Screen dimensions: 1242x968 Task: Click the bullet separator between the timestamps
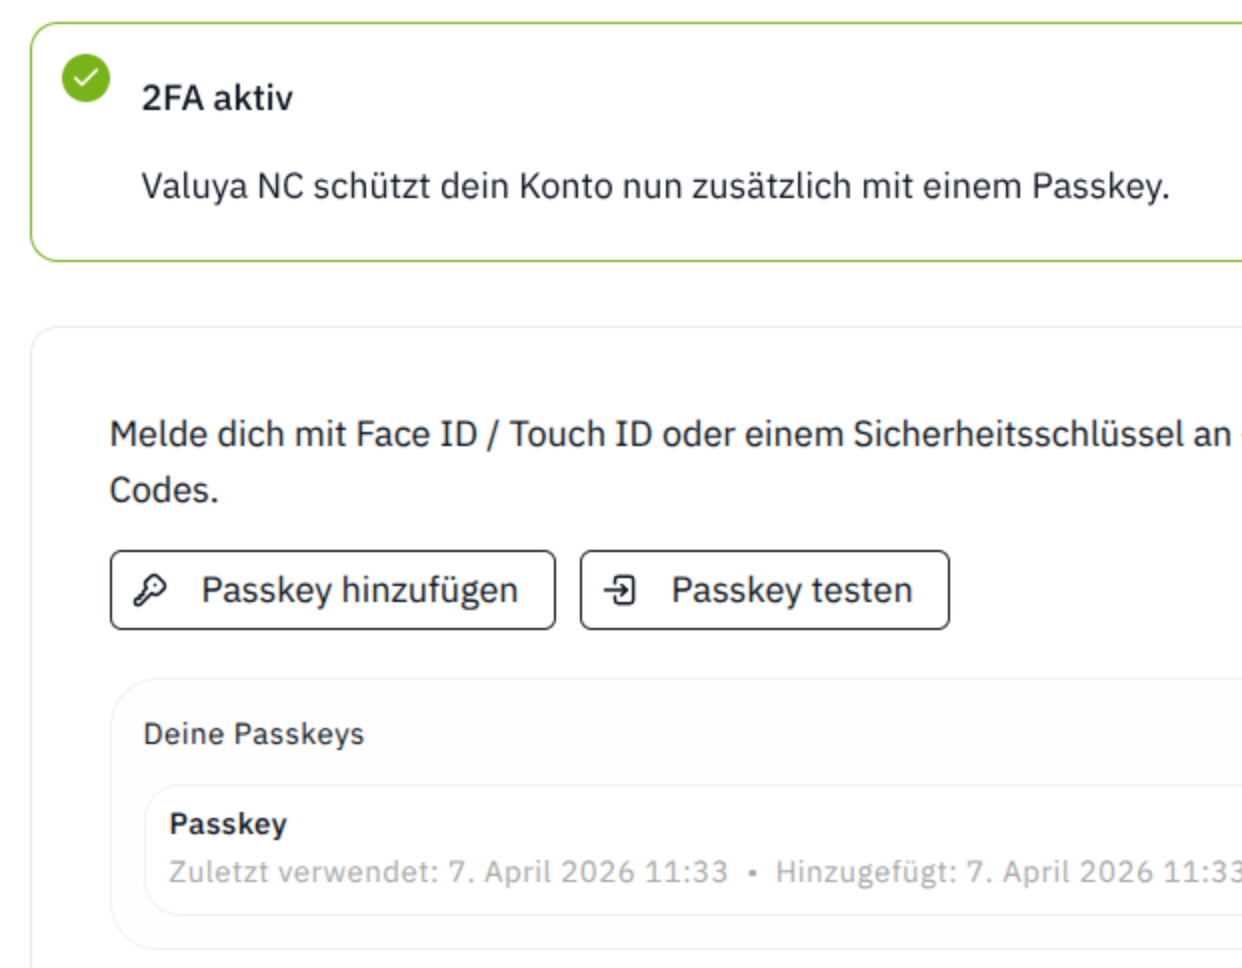tap(752, 873)
